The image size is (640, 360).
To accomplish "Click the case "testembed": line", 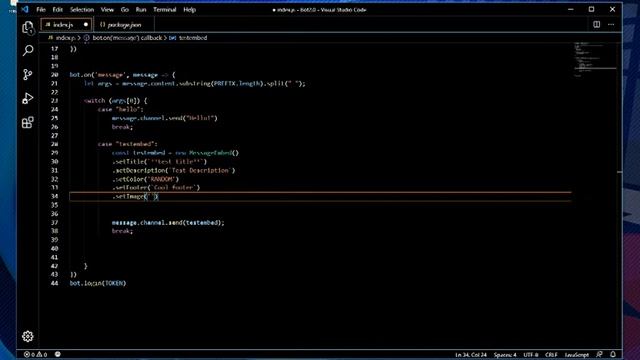I will pos(127,144).
